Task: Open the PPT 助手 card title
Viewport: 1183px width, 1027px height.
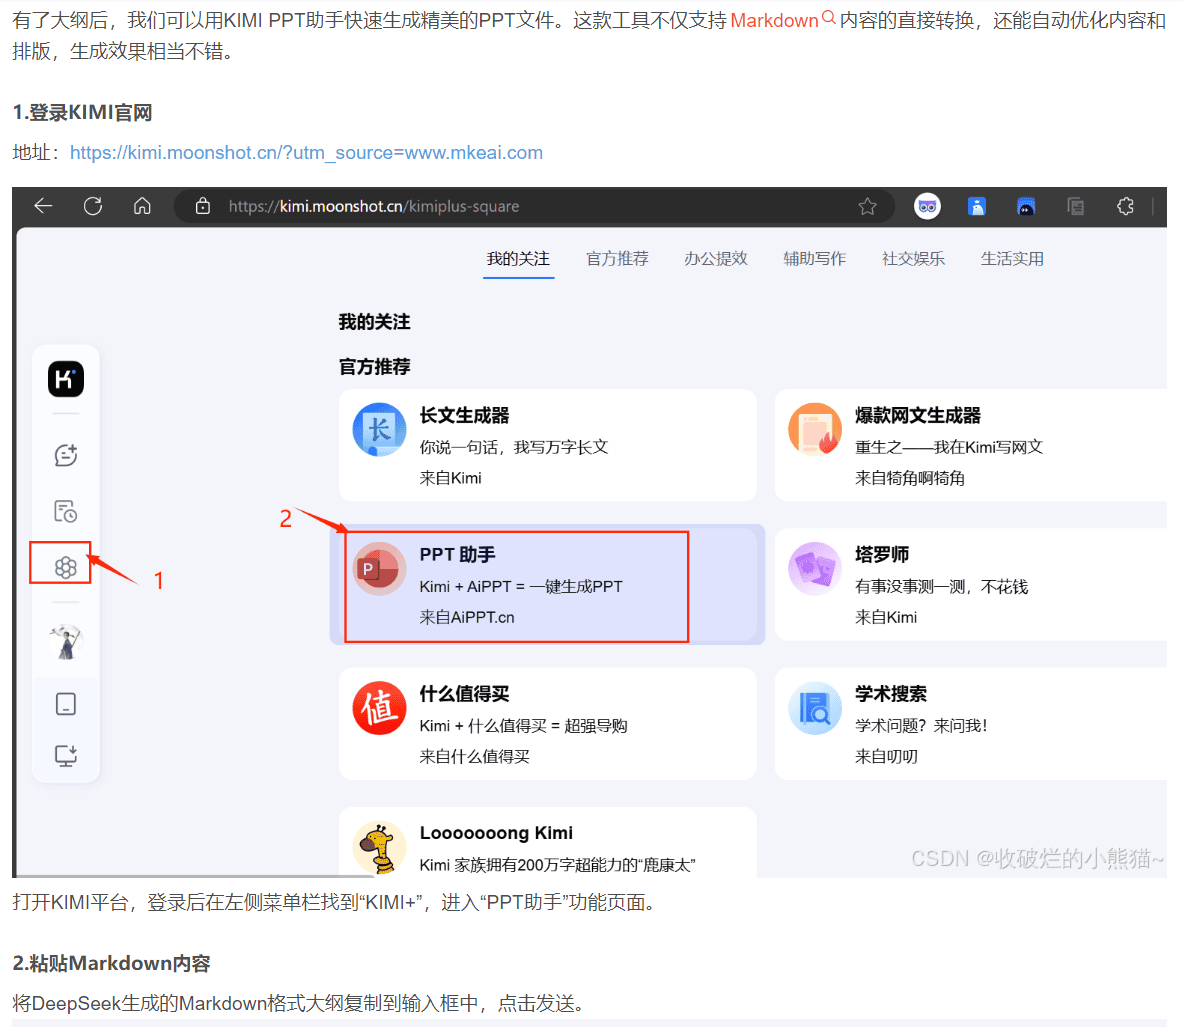Action: 457,555
